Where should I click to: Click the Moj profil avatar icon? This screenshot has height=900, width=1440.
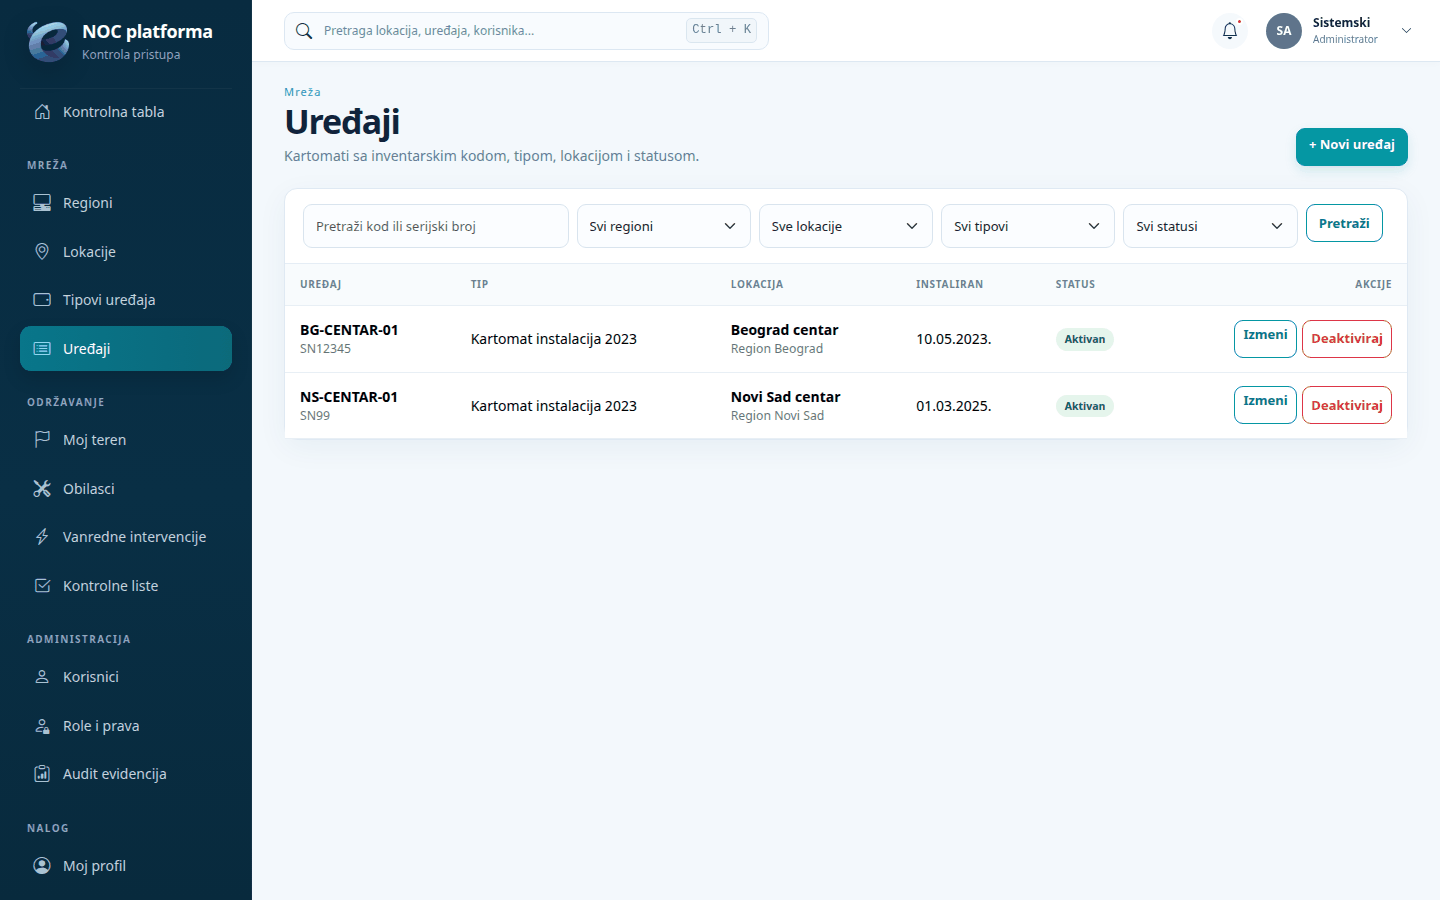tap(42, 866)
